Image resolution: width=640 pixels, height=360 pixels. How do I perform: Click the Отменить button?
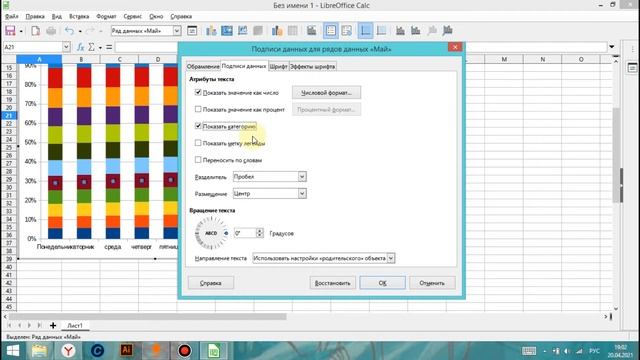[x=432, y=283]
